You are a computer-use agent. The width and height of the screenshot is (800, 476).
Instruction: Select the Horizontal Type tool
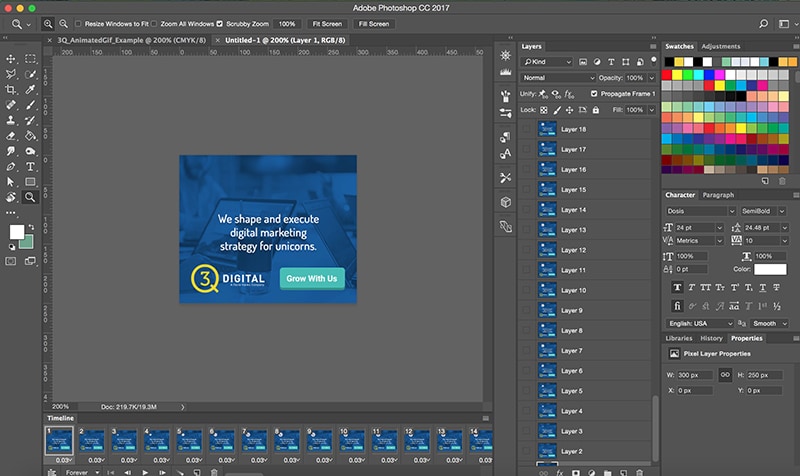click(31, 166)
